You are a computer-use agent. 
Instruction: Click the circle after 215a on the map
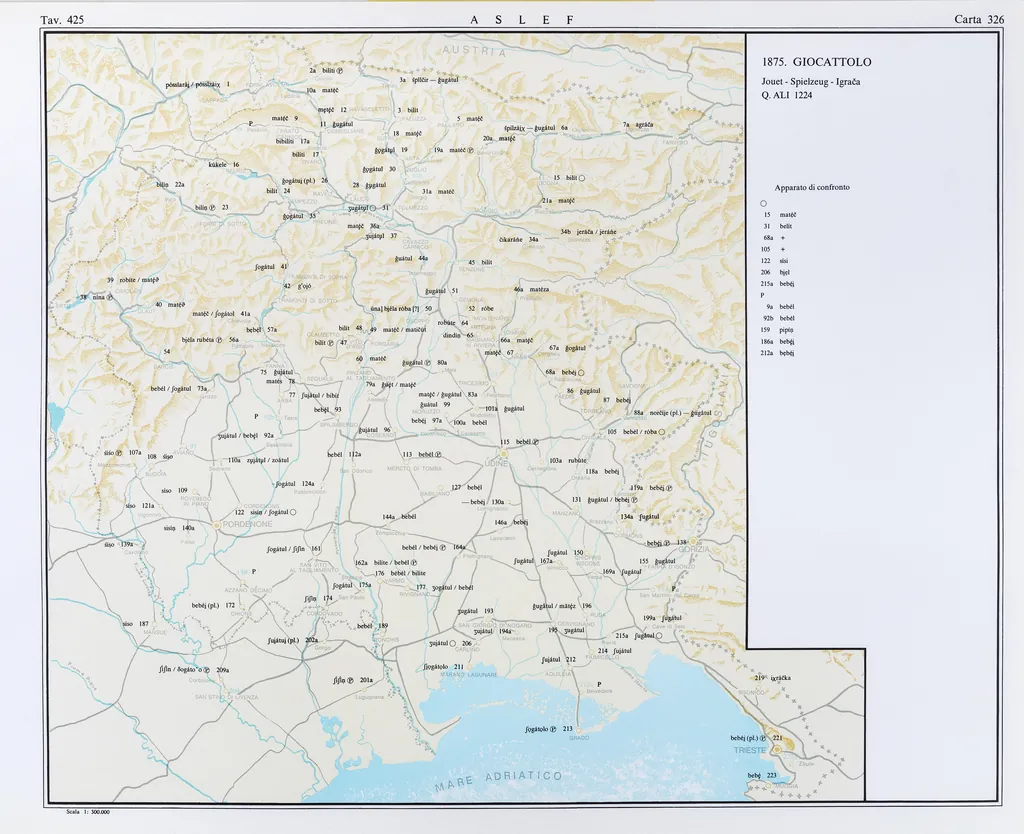[658, 635]
